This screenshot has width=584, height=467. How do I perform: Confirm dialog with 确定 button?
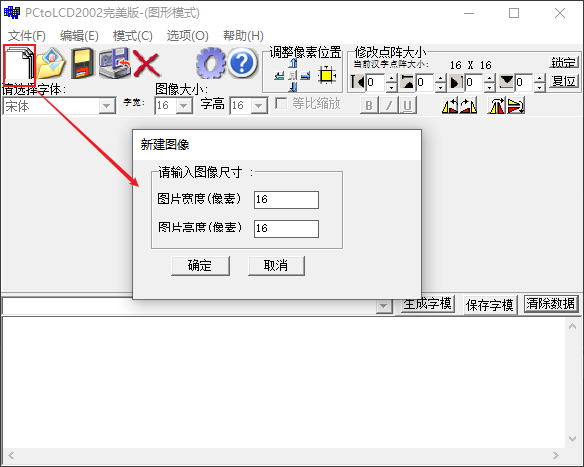tap(200, 266)
